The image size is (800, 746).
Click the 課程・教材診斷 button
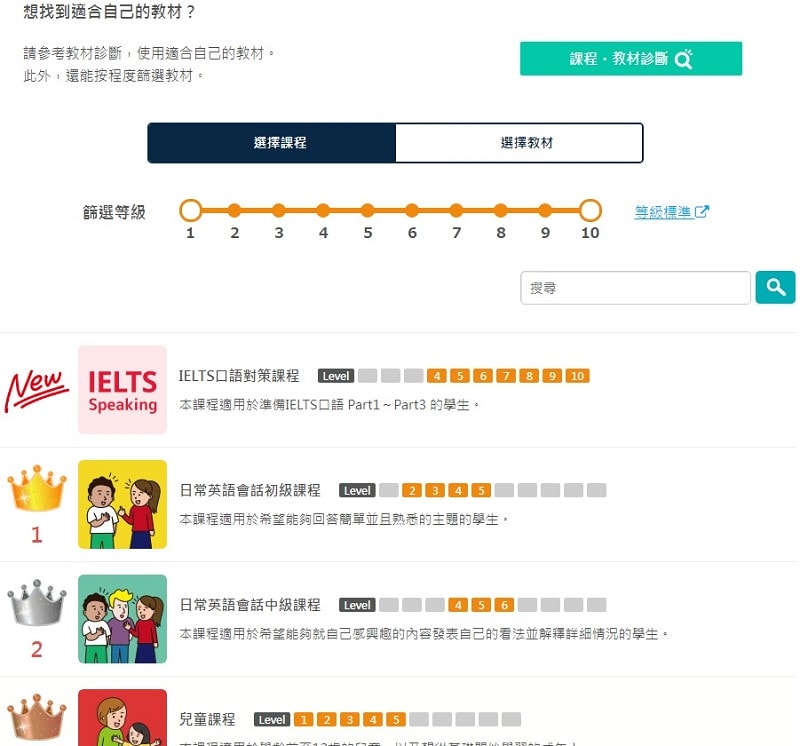[x=631, y=59]
